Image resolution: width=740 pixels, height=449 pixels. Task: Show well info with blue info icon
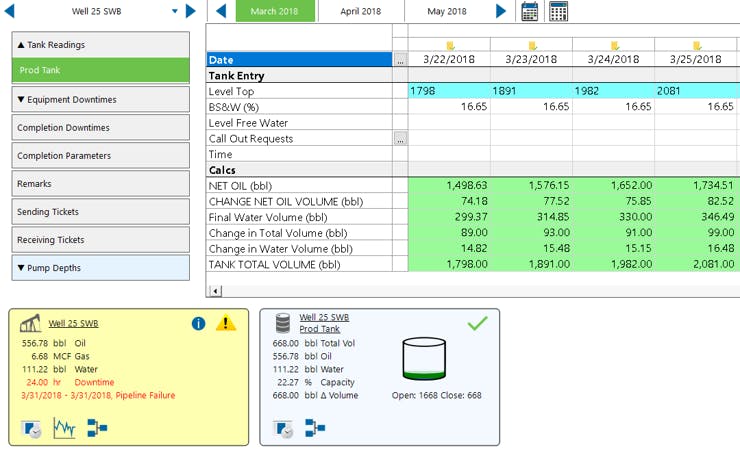199,323
